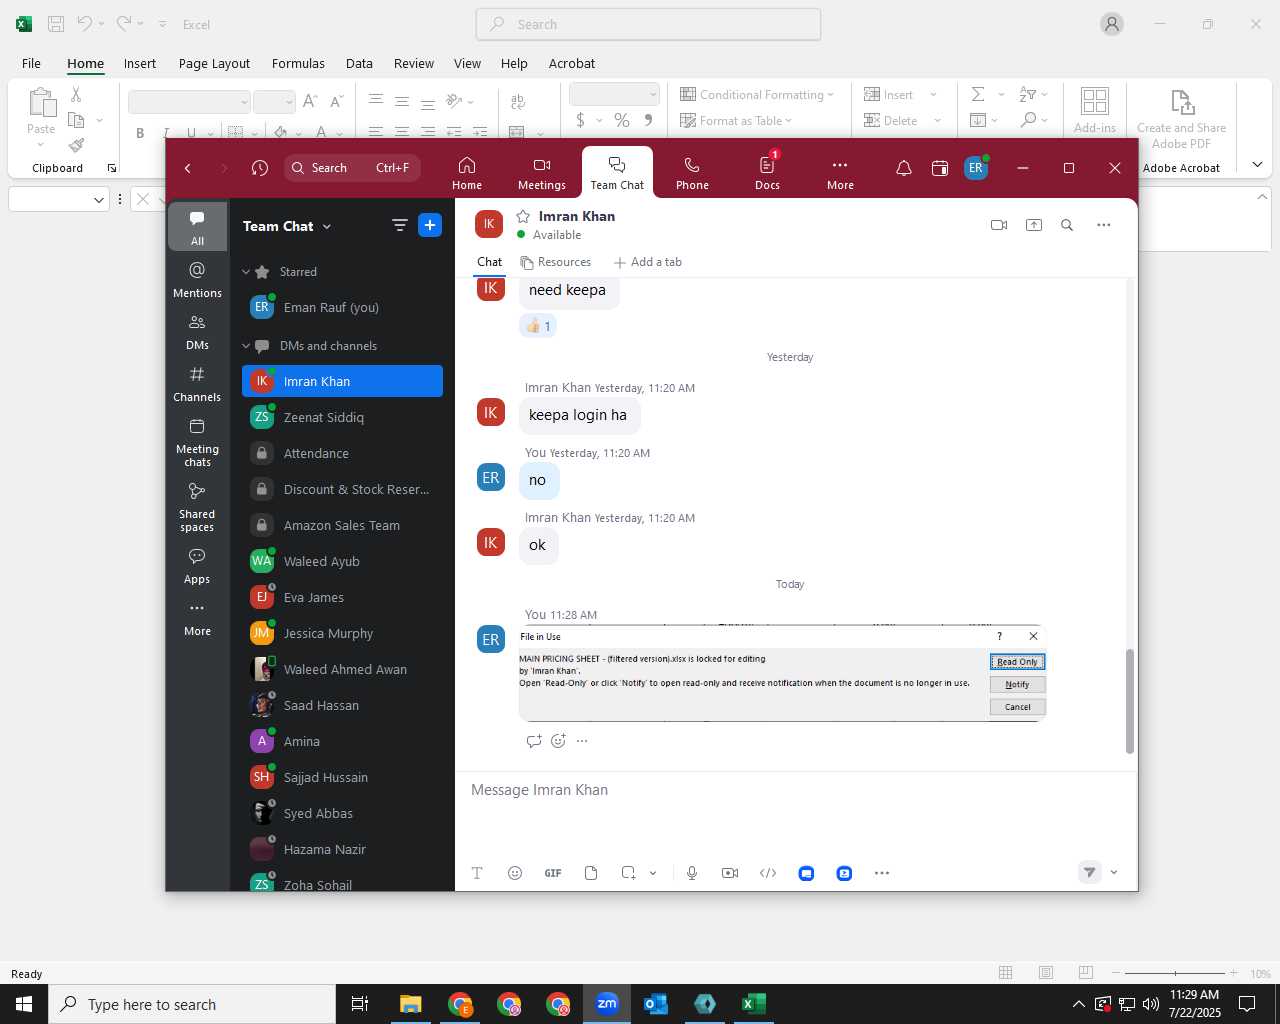Click More in Zoom left sidebar
Image resolution: width=1280 pixels, height=1024 pixels.
(197, 618)
